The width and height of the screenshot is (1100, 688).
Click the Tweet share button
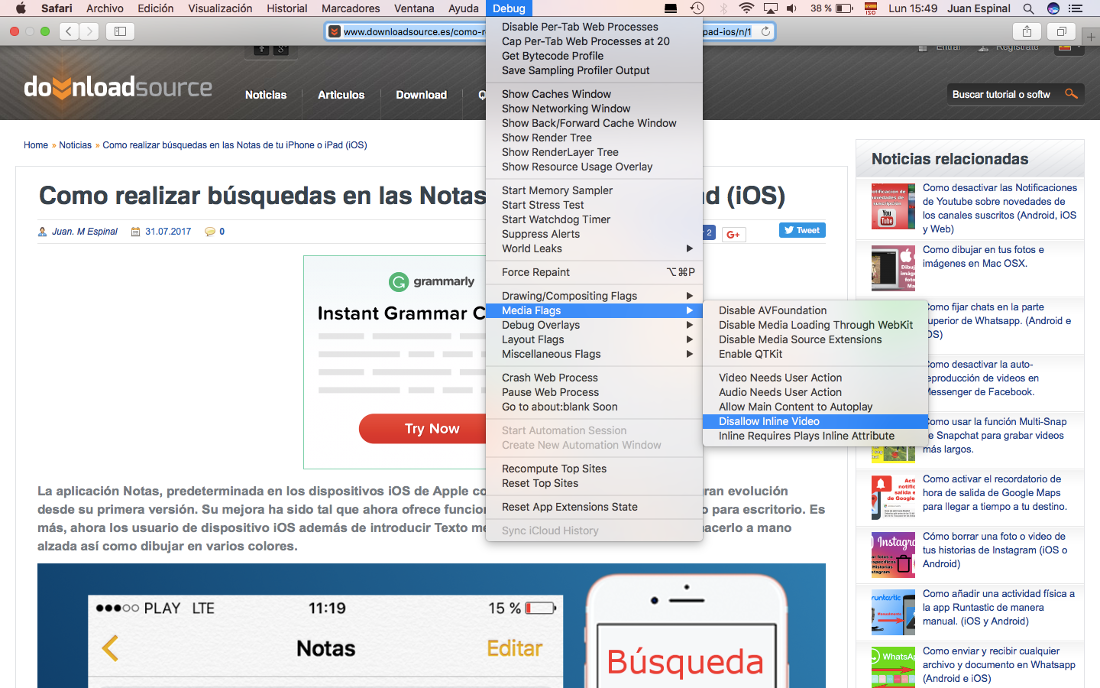[x=802, y=230]
